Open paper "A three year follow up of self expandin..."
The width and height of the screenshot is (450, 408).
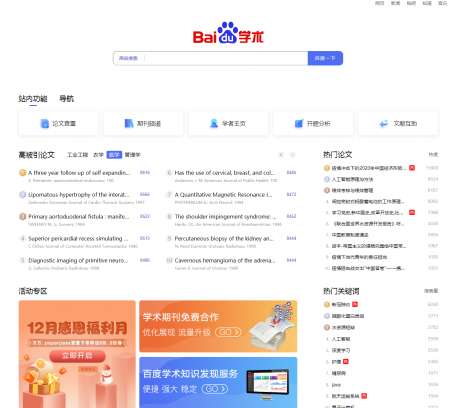tap(79, 173)
